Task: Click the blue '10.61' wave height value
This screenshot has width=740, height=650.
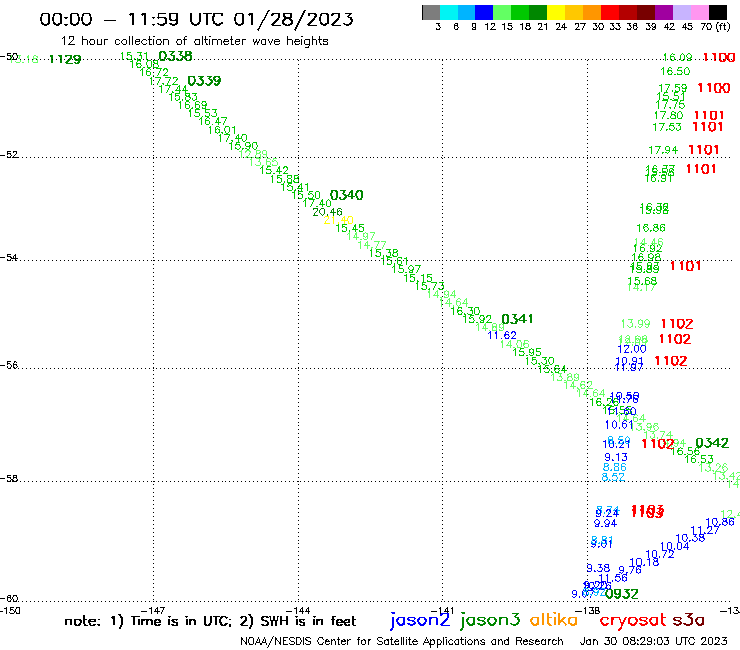Action: click(x=619, y=425)
